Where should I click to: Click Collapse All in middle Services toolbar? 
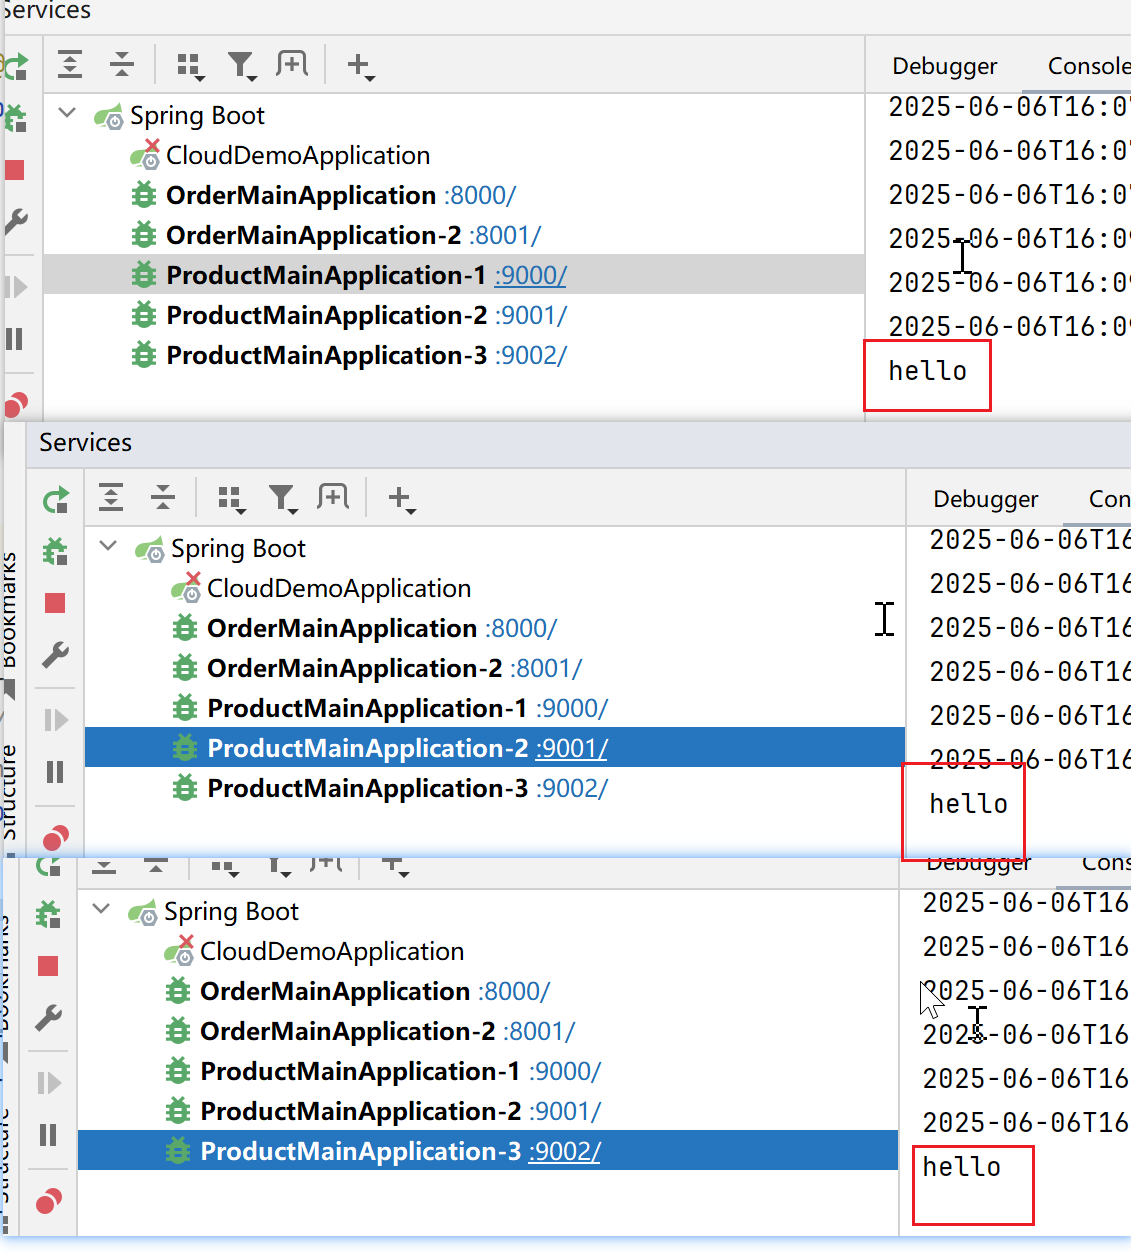click(163, 498)
